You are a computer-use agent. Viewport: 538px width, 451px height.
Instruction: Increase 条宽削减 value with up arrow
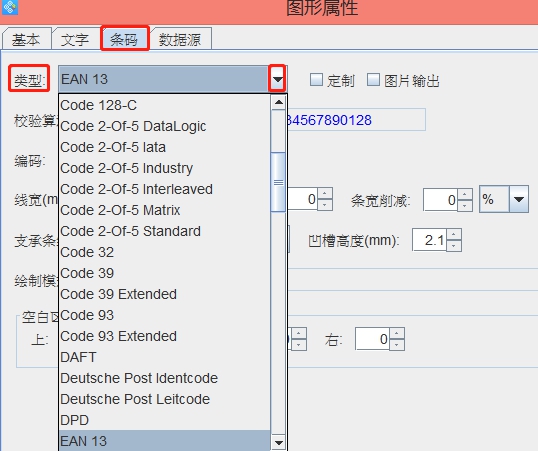pyautogui.click(x=465, y=194)
